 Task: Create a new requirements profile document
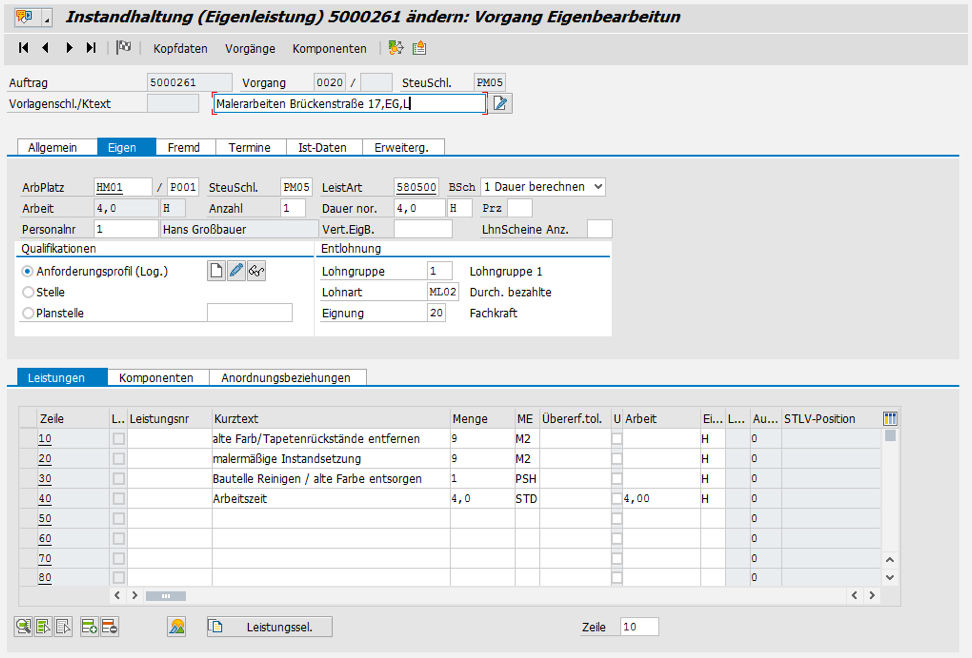(216, 271)
